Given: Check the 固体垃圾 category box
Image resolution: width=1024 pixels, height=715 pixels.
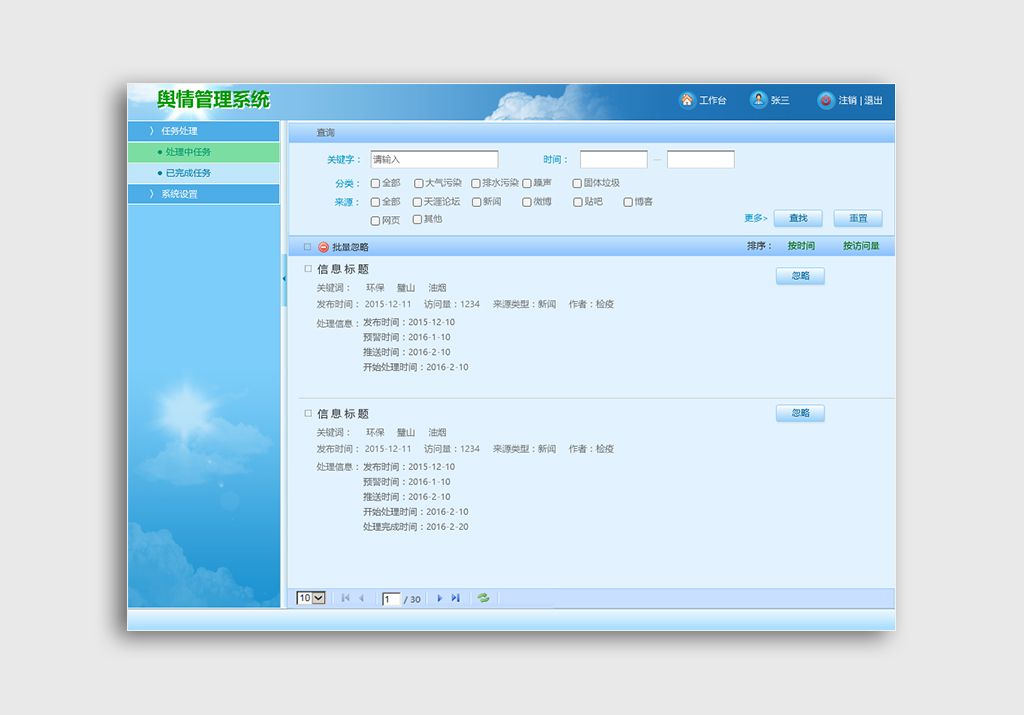Looking at the screenshot, I should coord(577,183).
